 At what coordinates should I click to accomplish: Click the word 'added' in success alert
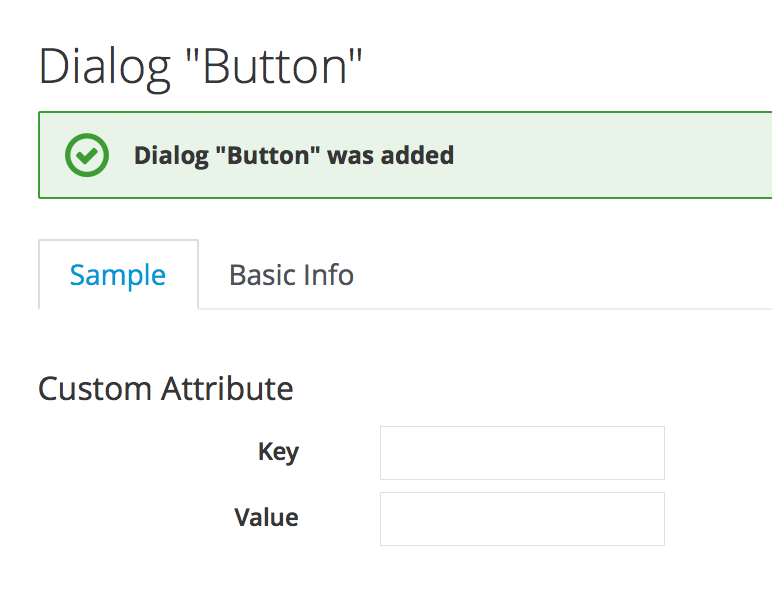[x=419, y=156]
